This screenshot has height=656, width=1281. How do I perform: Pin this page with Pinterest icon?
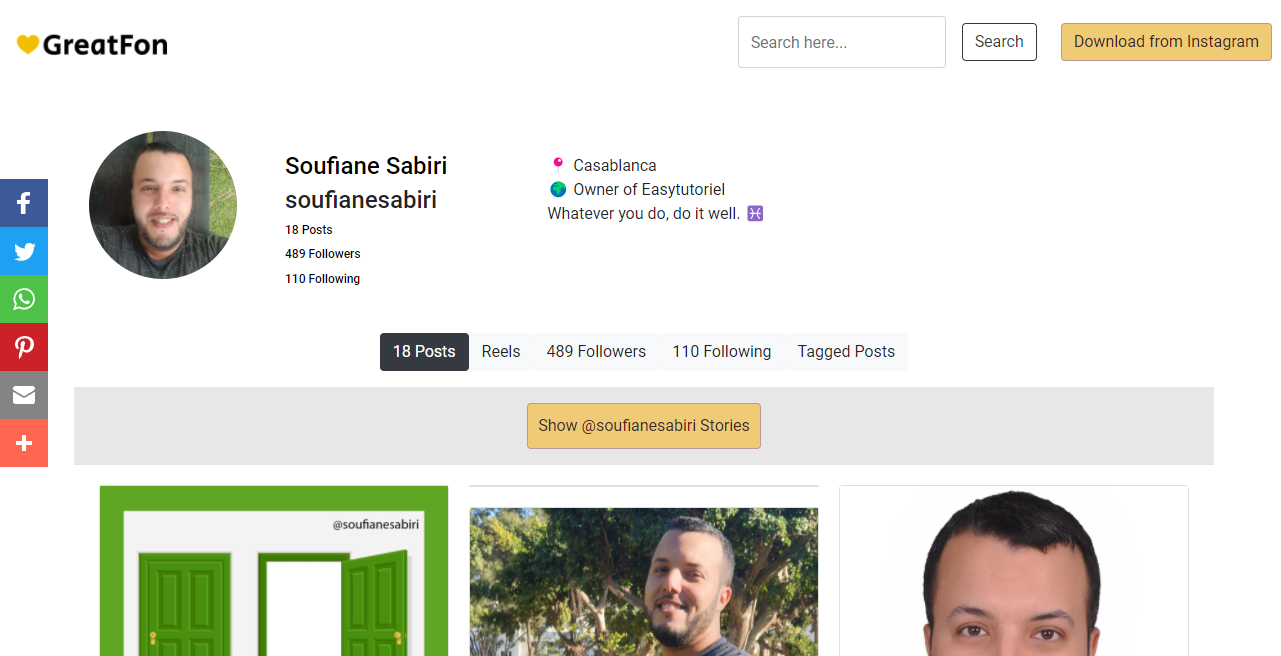(24, 347)
